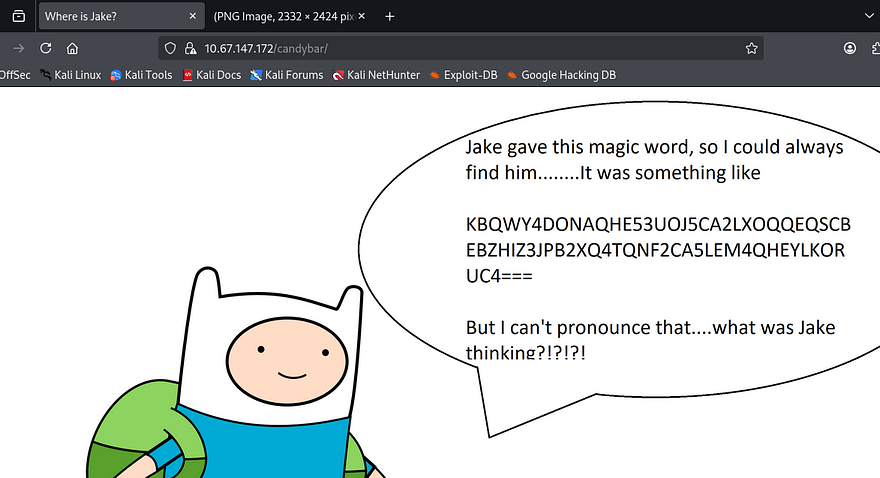Go to the browser home page
The image size is (880, 478).
click(x=72, y=48)
